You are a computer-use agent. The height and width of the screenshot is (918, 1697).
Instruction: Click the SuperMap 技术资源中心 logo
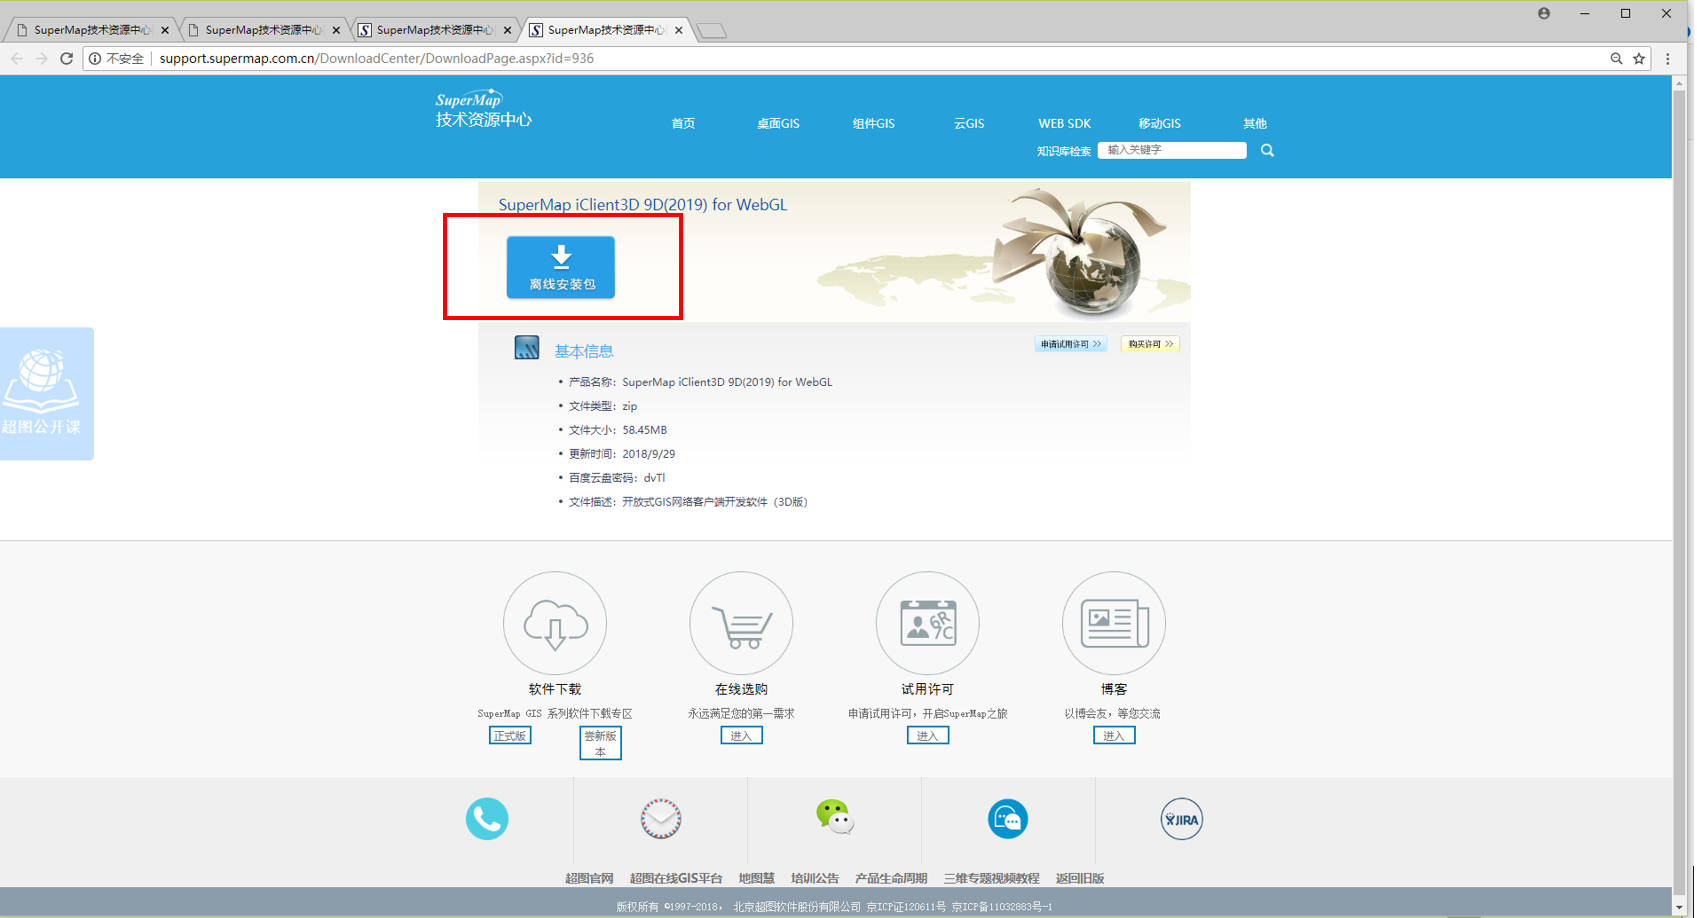[x=483, y=109]
